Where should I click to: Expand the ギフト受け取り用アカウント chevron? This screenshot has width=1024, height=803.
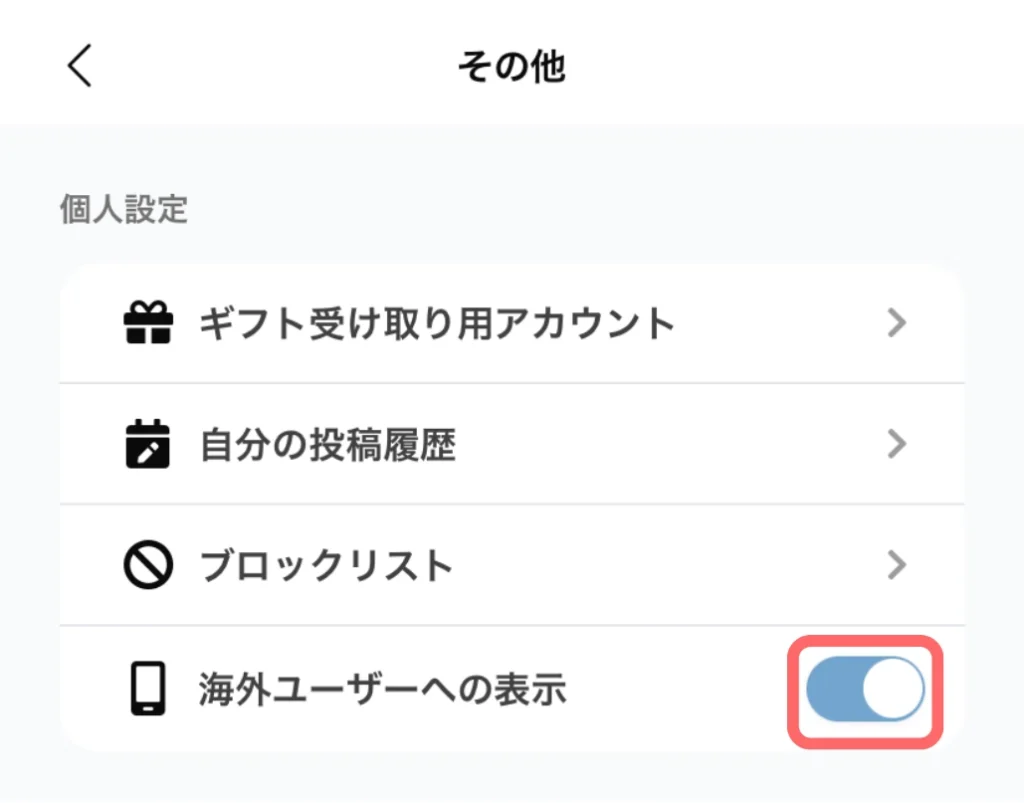pos(897,323)
